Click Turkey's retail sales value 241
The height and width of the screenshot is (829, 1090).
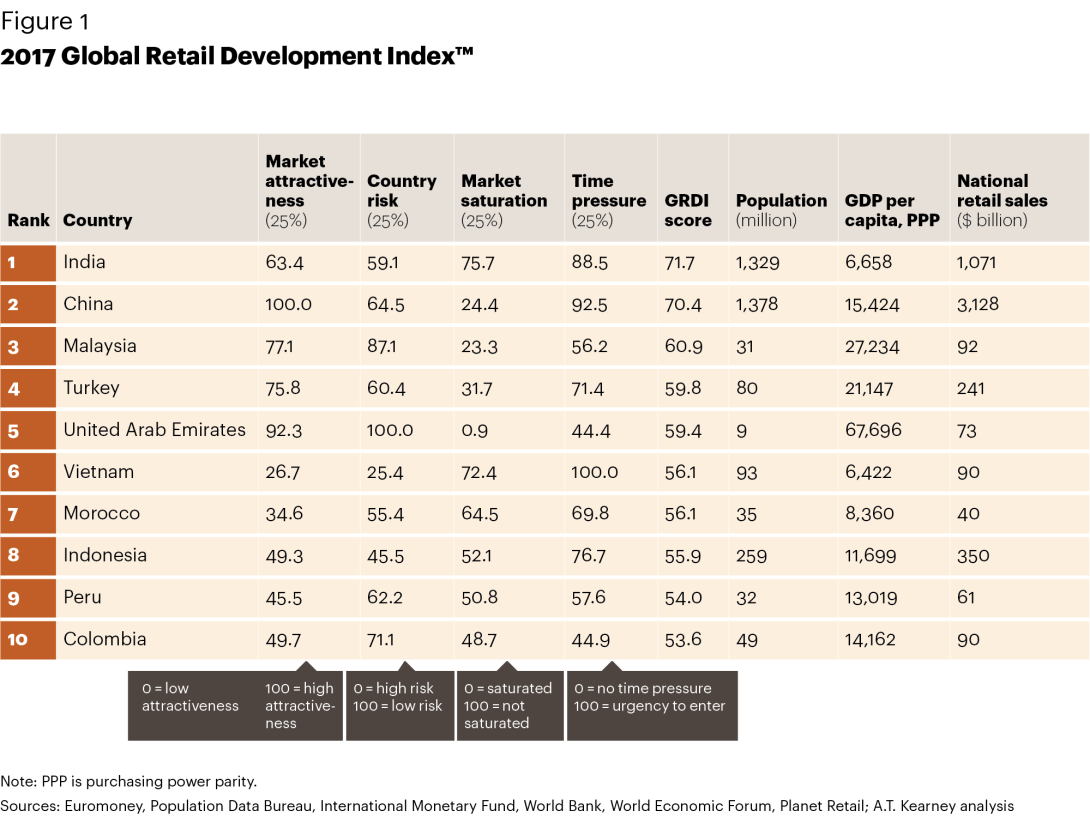click(x=970, y=388)
